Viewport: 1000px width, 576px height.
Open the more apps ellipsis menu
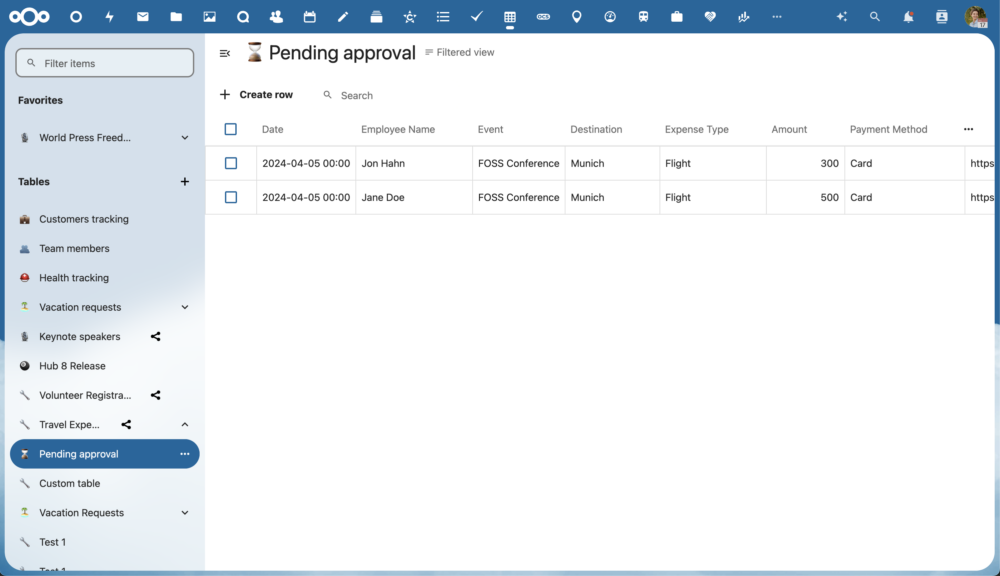(x=776, y=16)
